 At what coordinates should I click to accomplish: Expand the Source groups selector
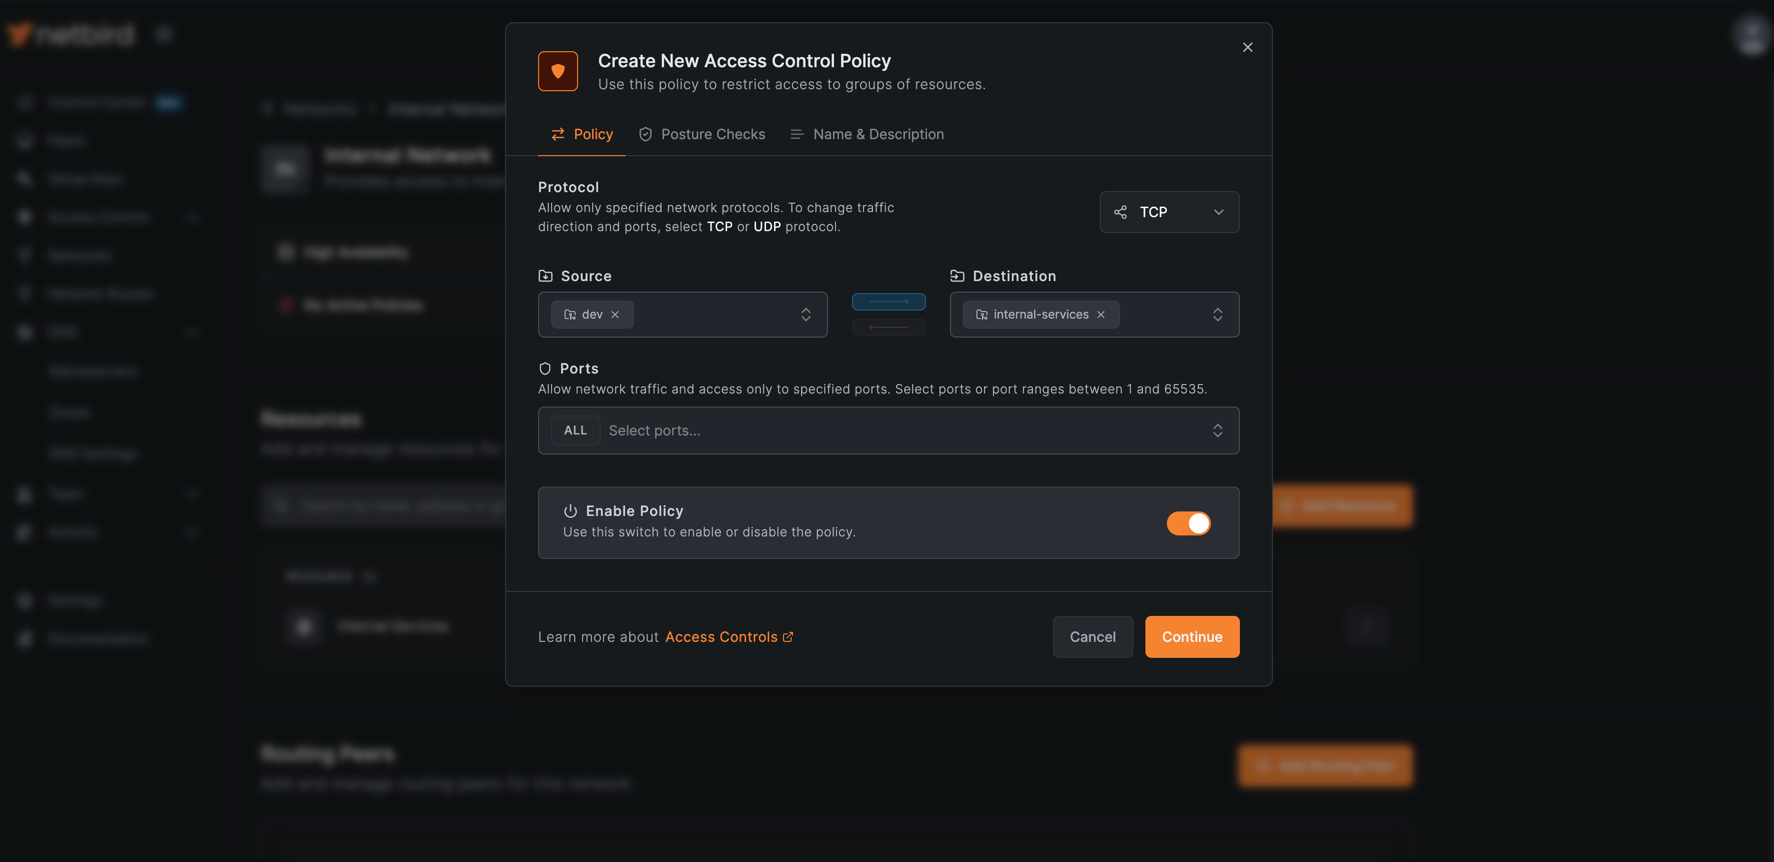pyautogui.click(x=806, y=314)
